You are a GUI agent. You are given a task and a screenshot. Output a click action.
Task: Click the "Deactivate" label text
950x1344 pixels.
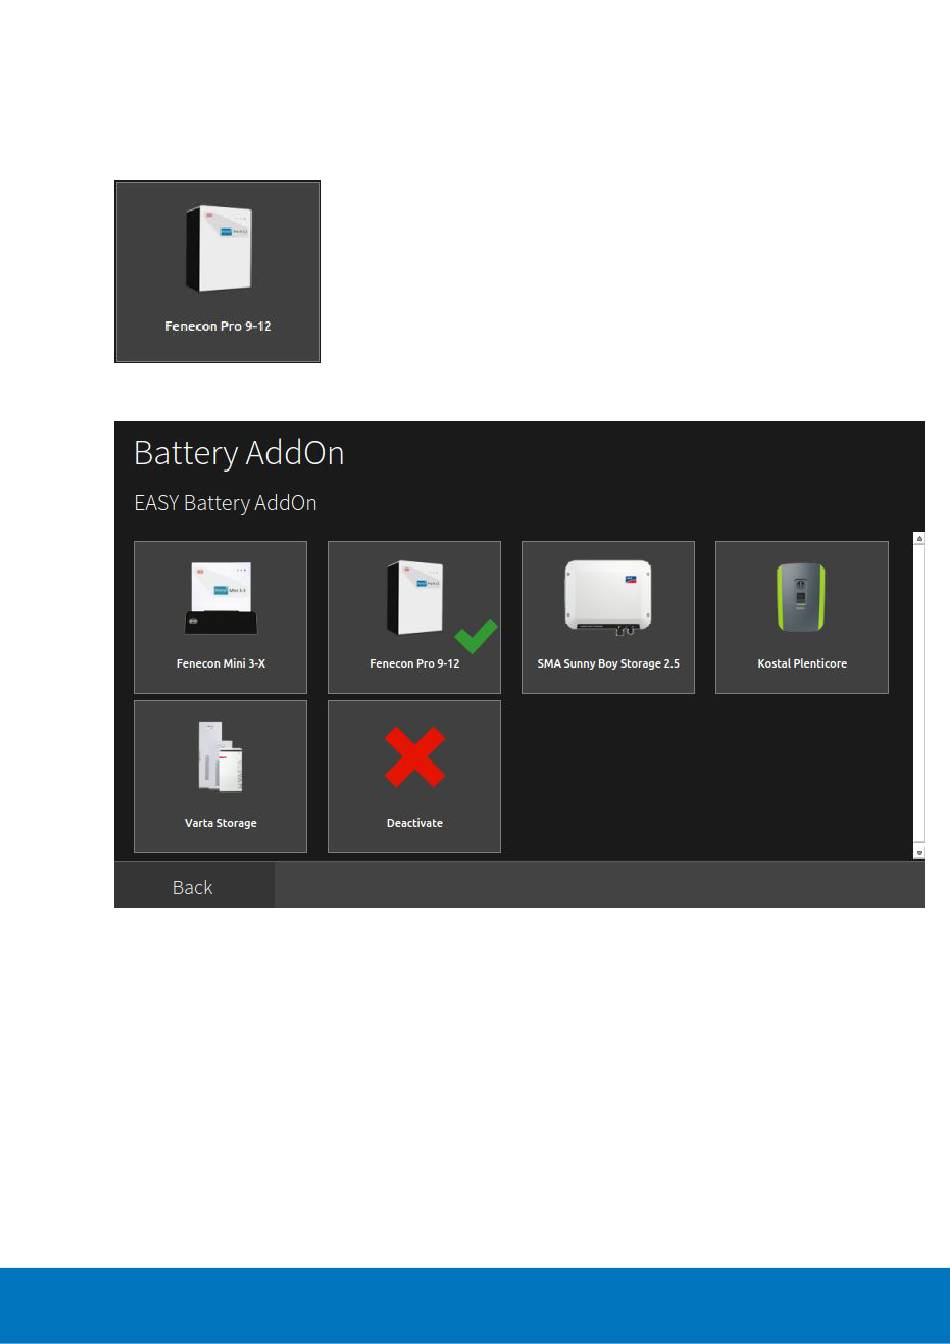click(414, 823)
